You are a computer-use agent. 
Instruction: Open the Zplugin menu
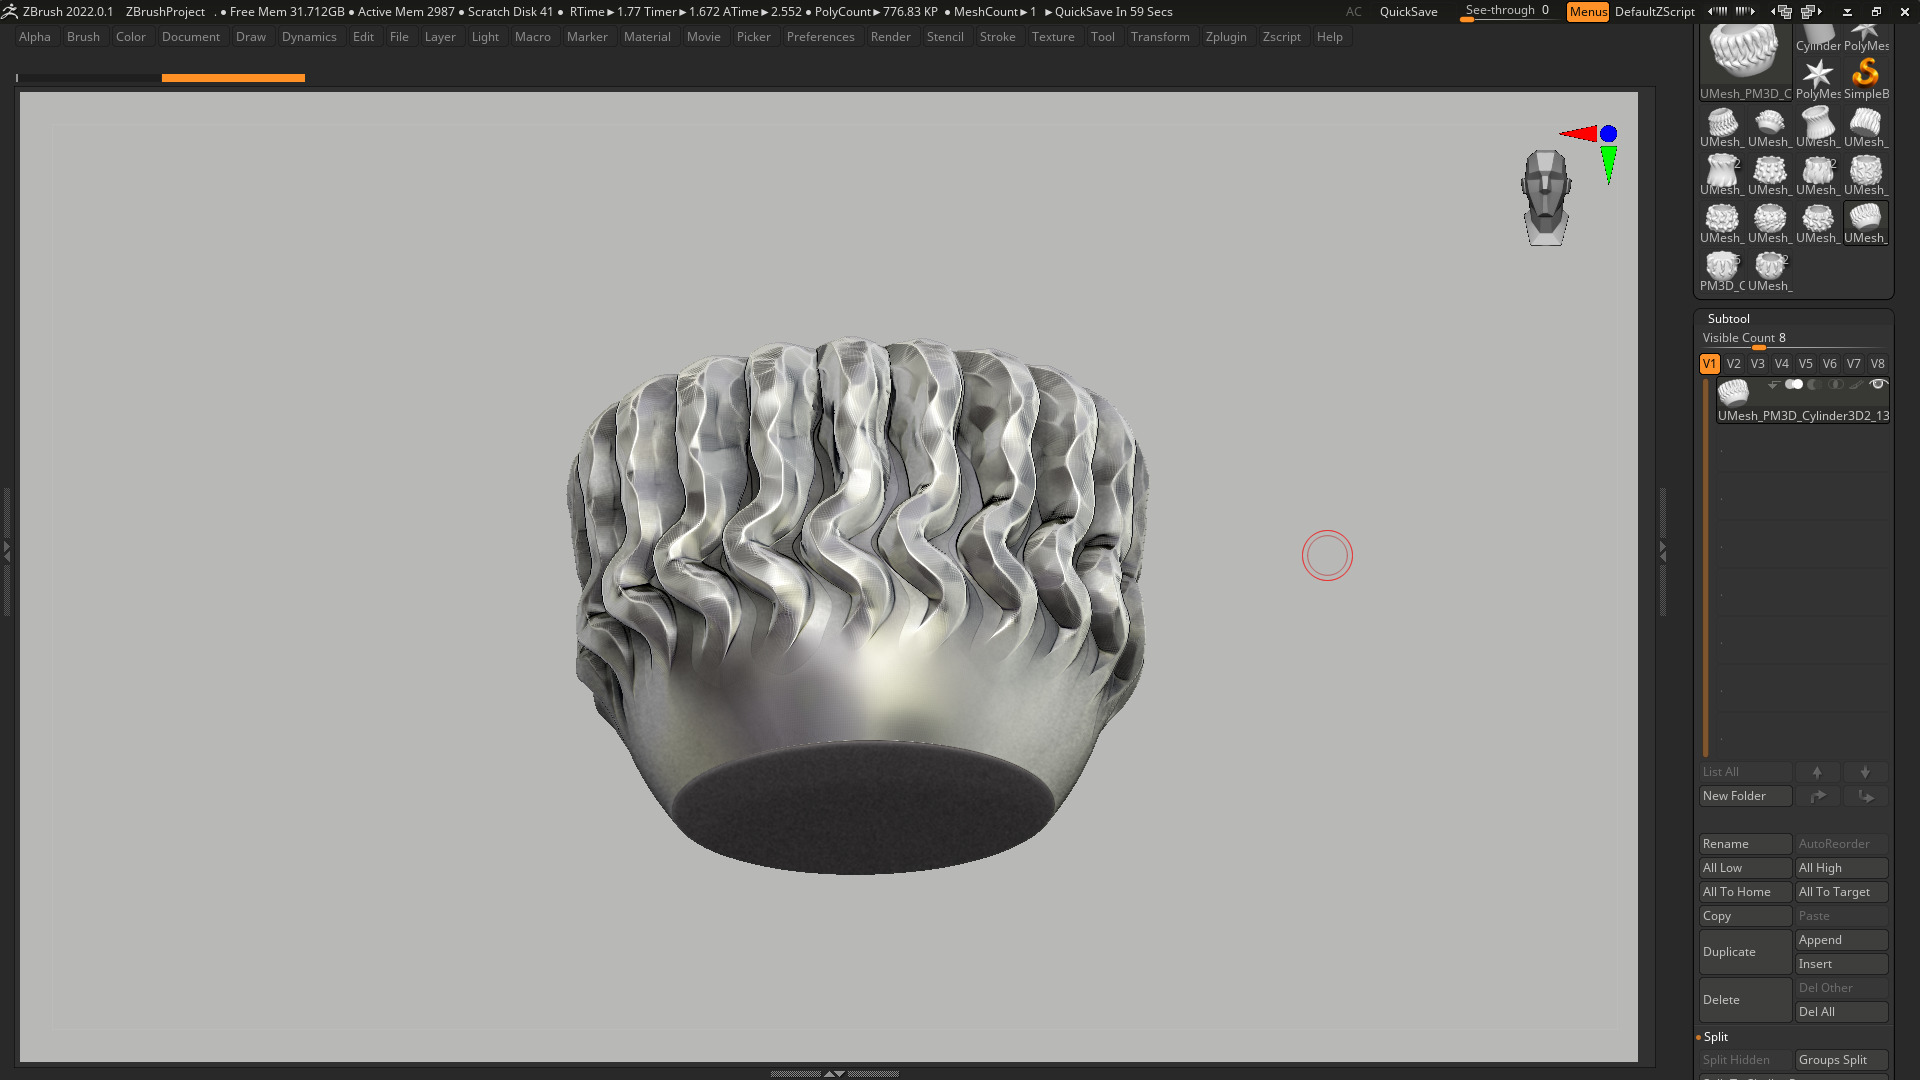(1226, 37)
